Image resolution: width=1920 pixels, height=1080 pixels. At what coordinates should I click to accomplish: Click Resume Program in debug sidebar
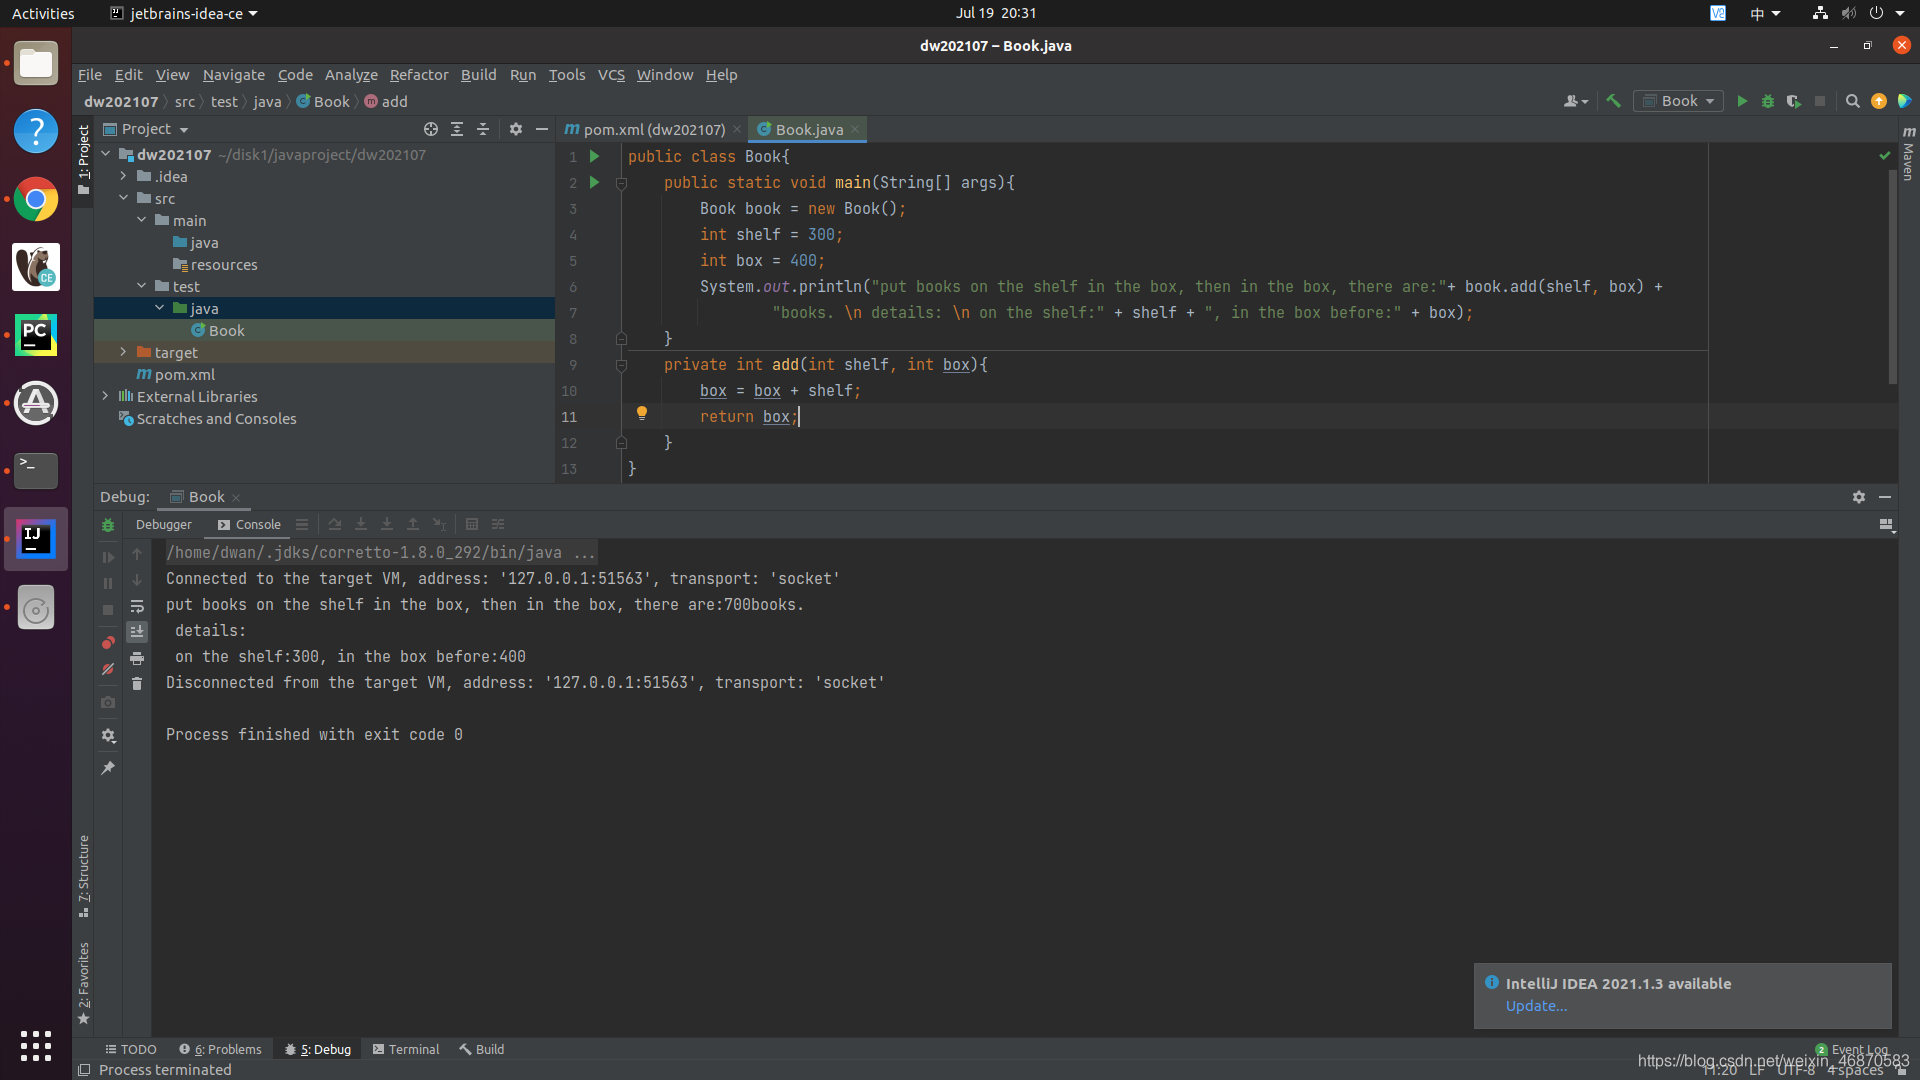tap(108, 557)
